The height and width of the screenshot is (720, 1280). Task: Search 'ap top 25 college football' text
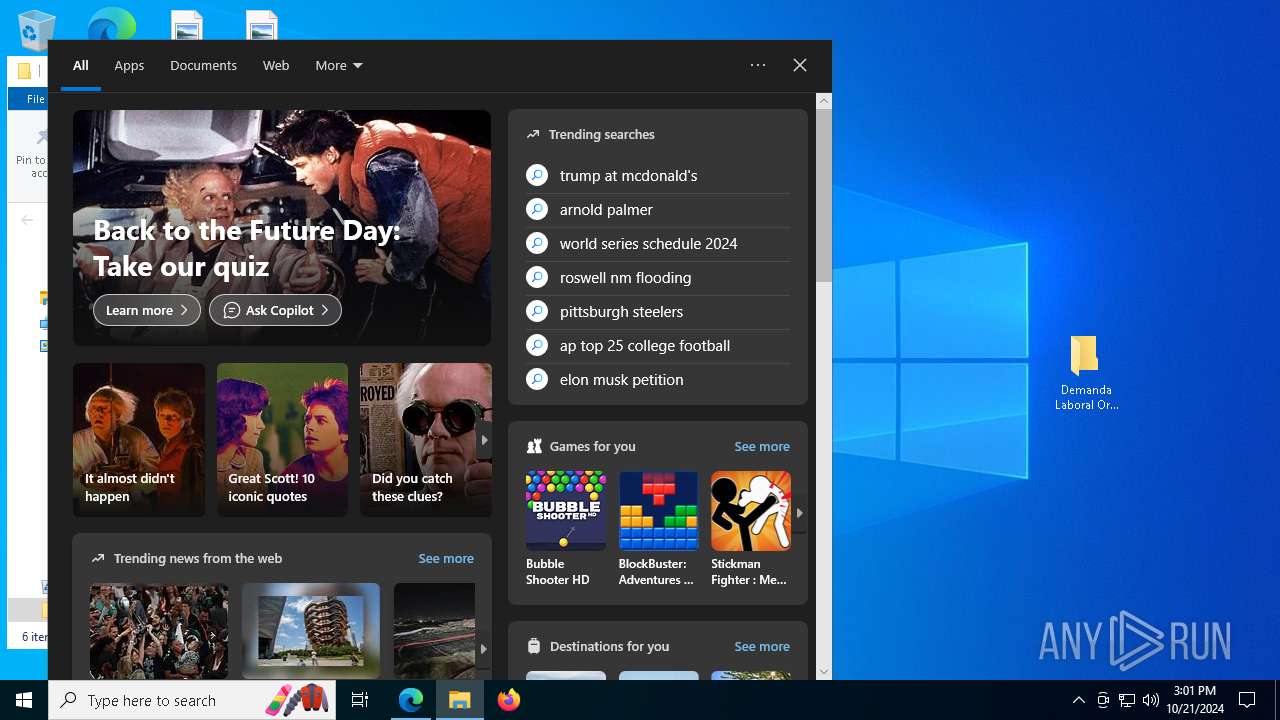click(x=645, y=345)
